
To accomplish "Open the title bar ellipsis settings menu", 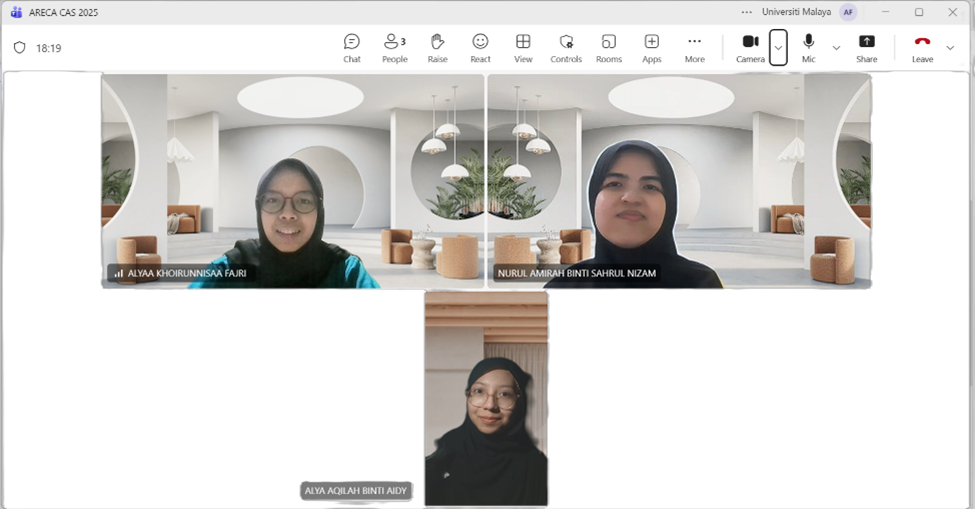I will click(x=747, y=12).
